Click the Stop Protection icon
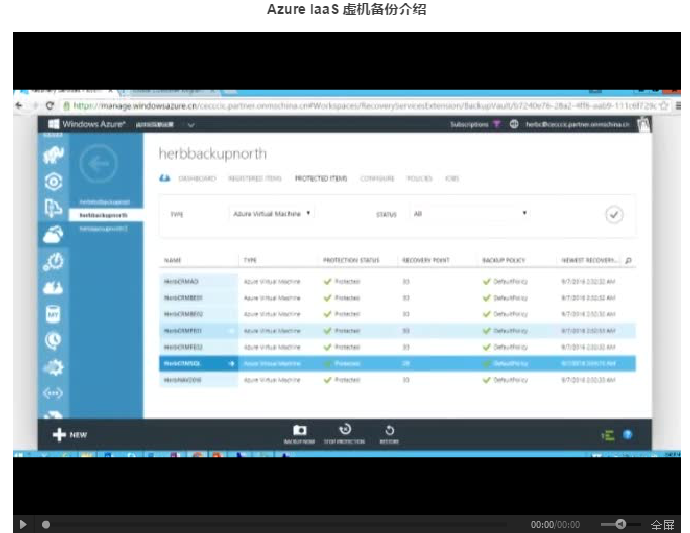The height and width of the screenshot is (533, 690). [x=345, y=429]
